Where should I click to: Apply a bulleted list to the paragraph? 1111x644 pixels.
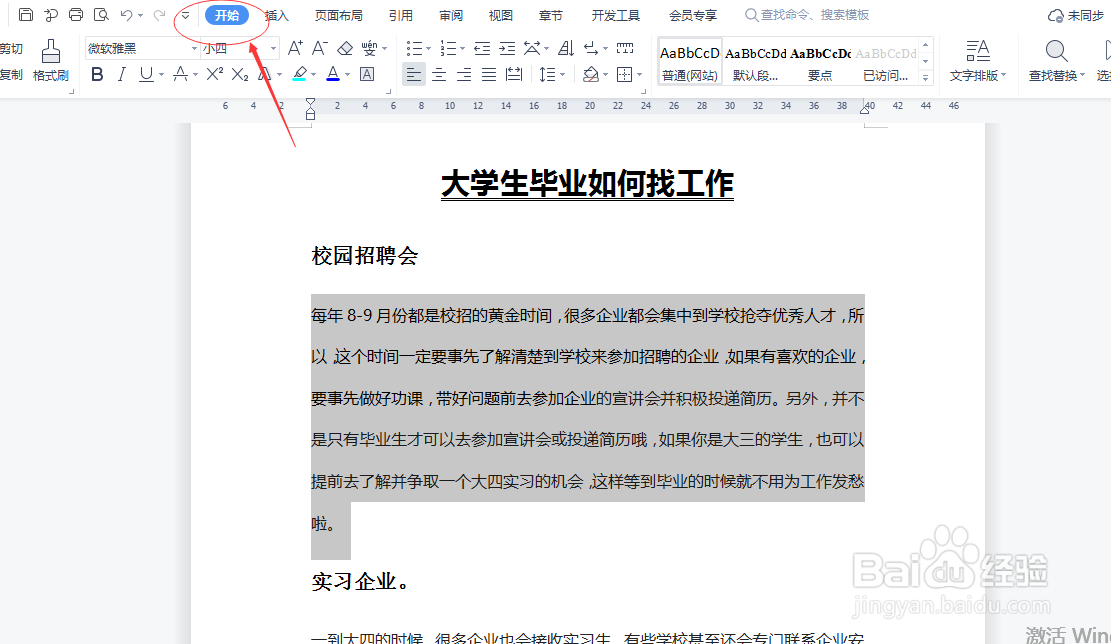413,46
